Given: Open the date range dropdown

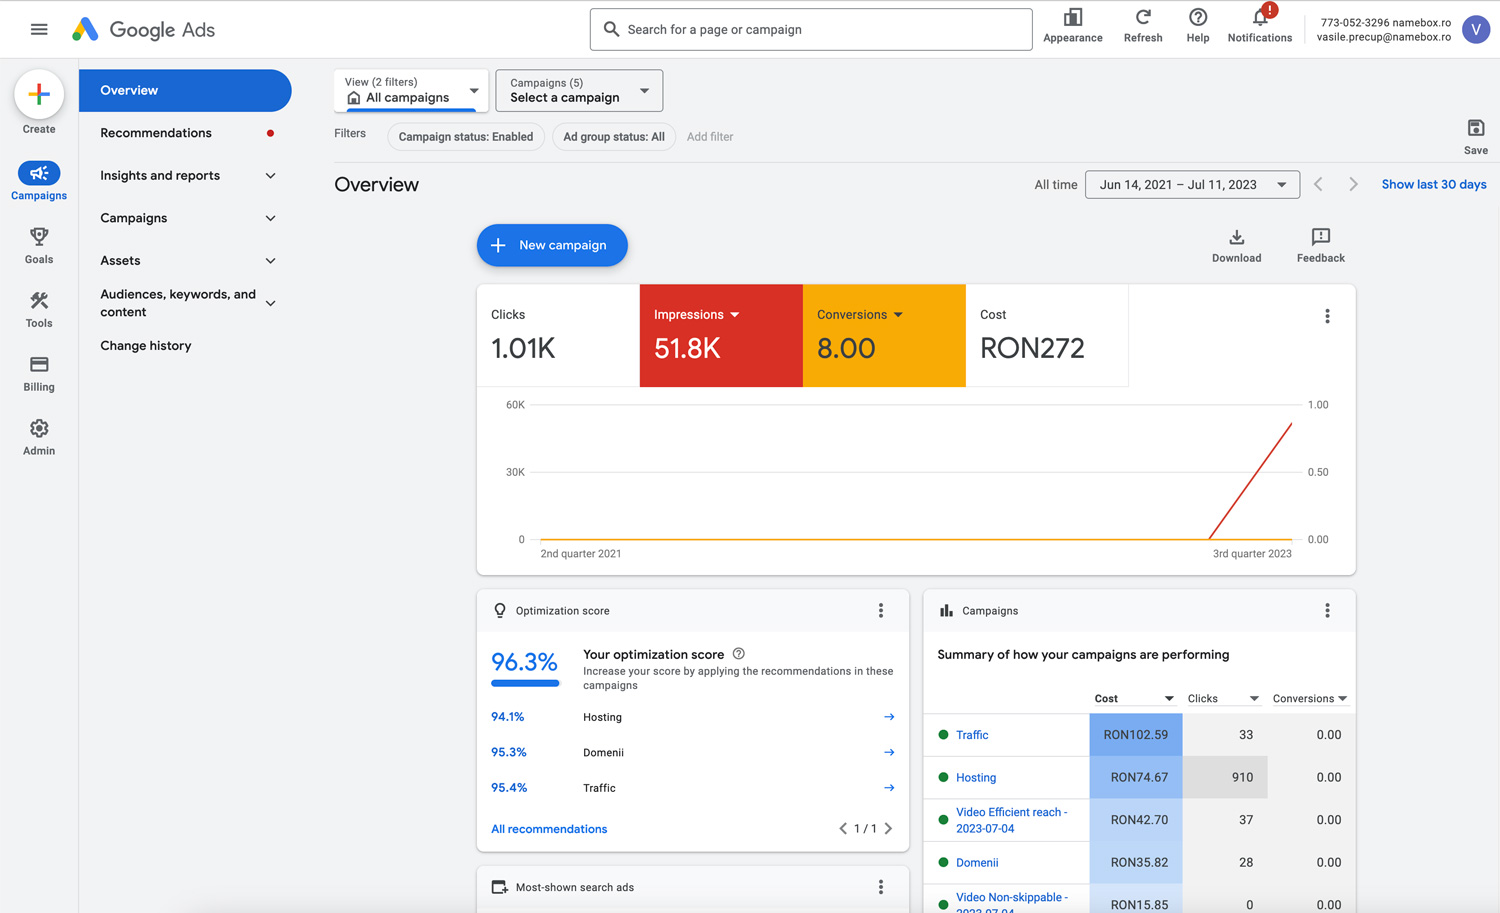Looking at the screenshot, I should tap(1192, 184).
